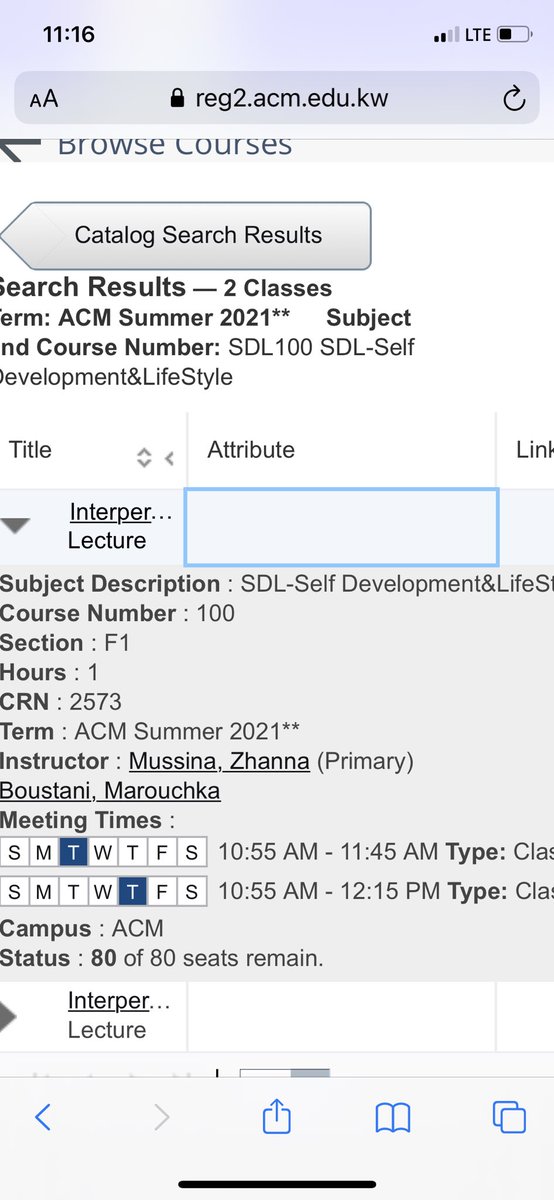The height and width of the screenshot is (1200, 554).
Task: Collapse Title column using the small left chevron
Action: click(169, 458)
